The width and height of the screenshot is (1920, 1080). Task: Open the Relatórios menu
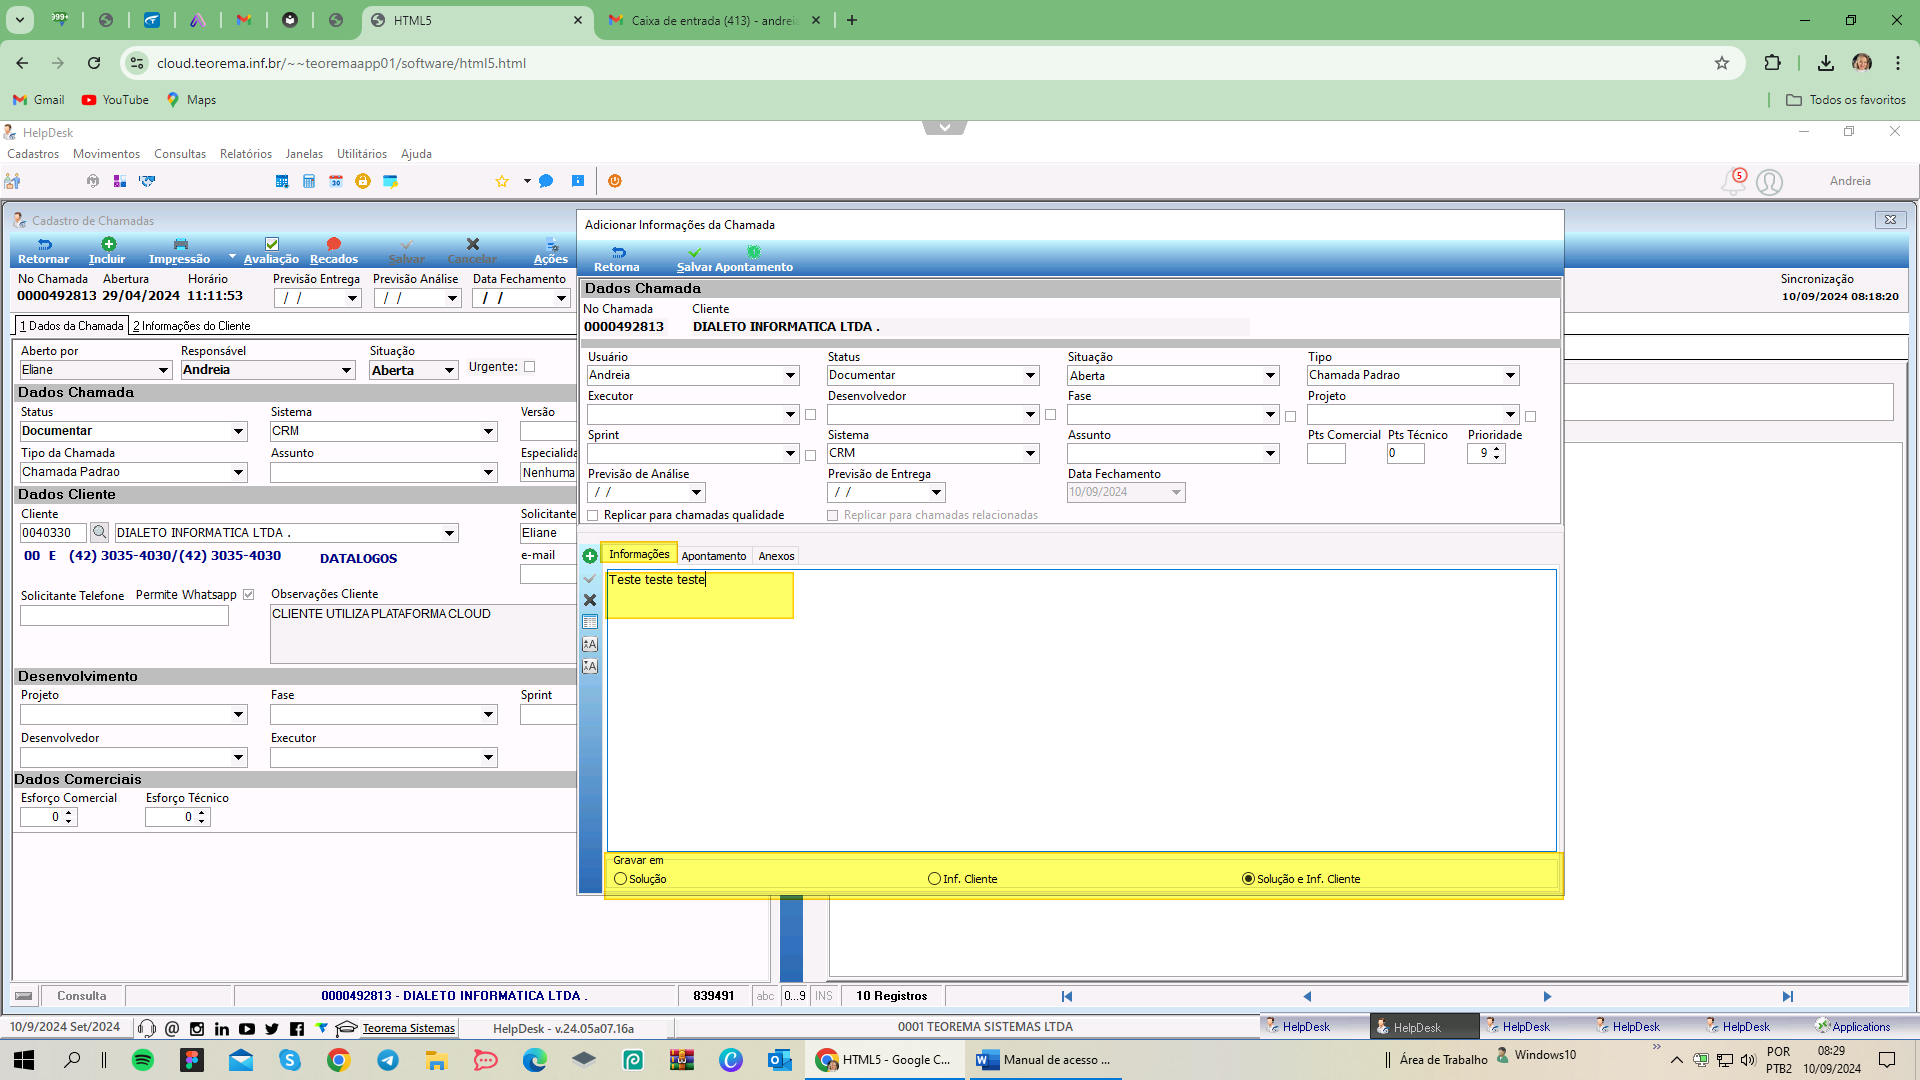point(246,154)
